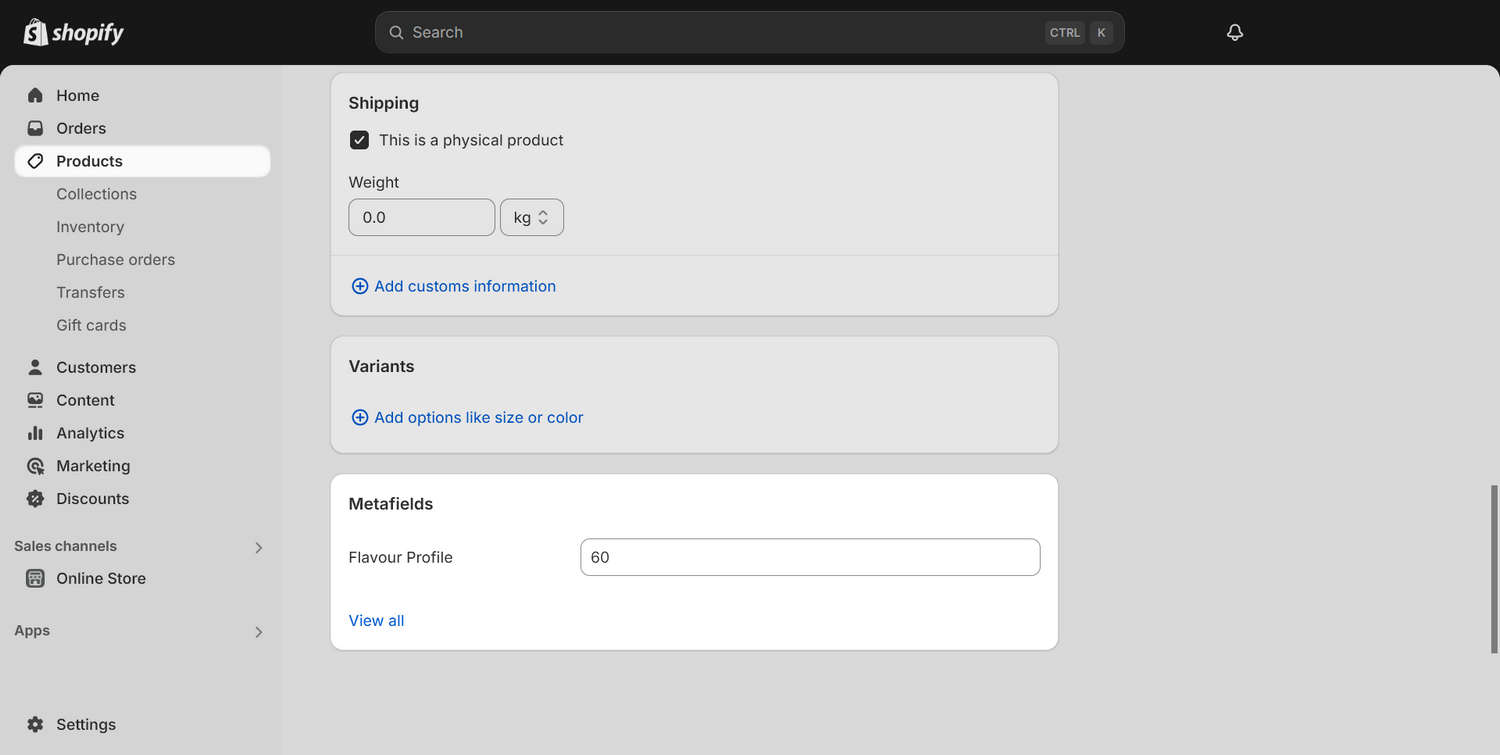Click the Variants heading
The image size is (1500, 755).
click(x=381, y=366)
